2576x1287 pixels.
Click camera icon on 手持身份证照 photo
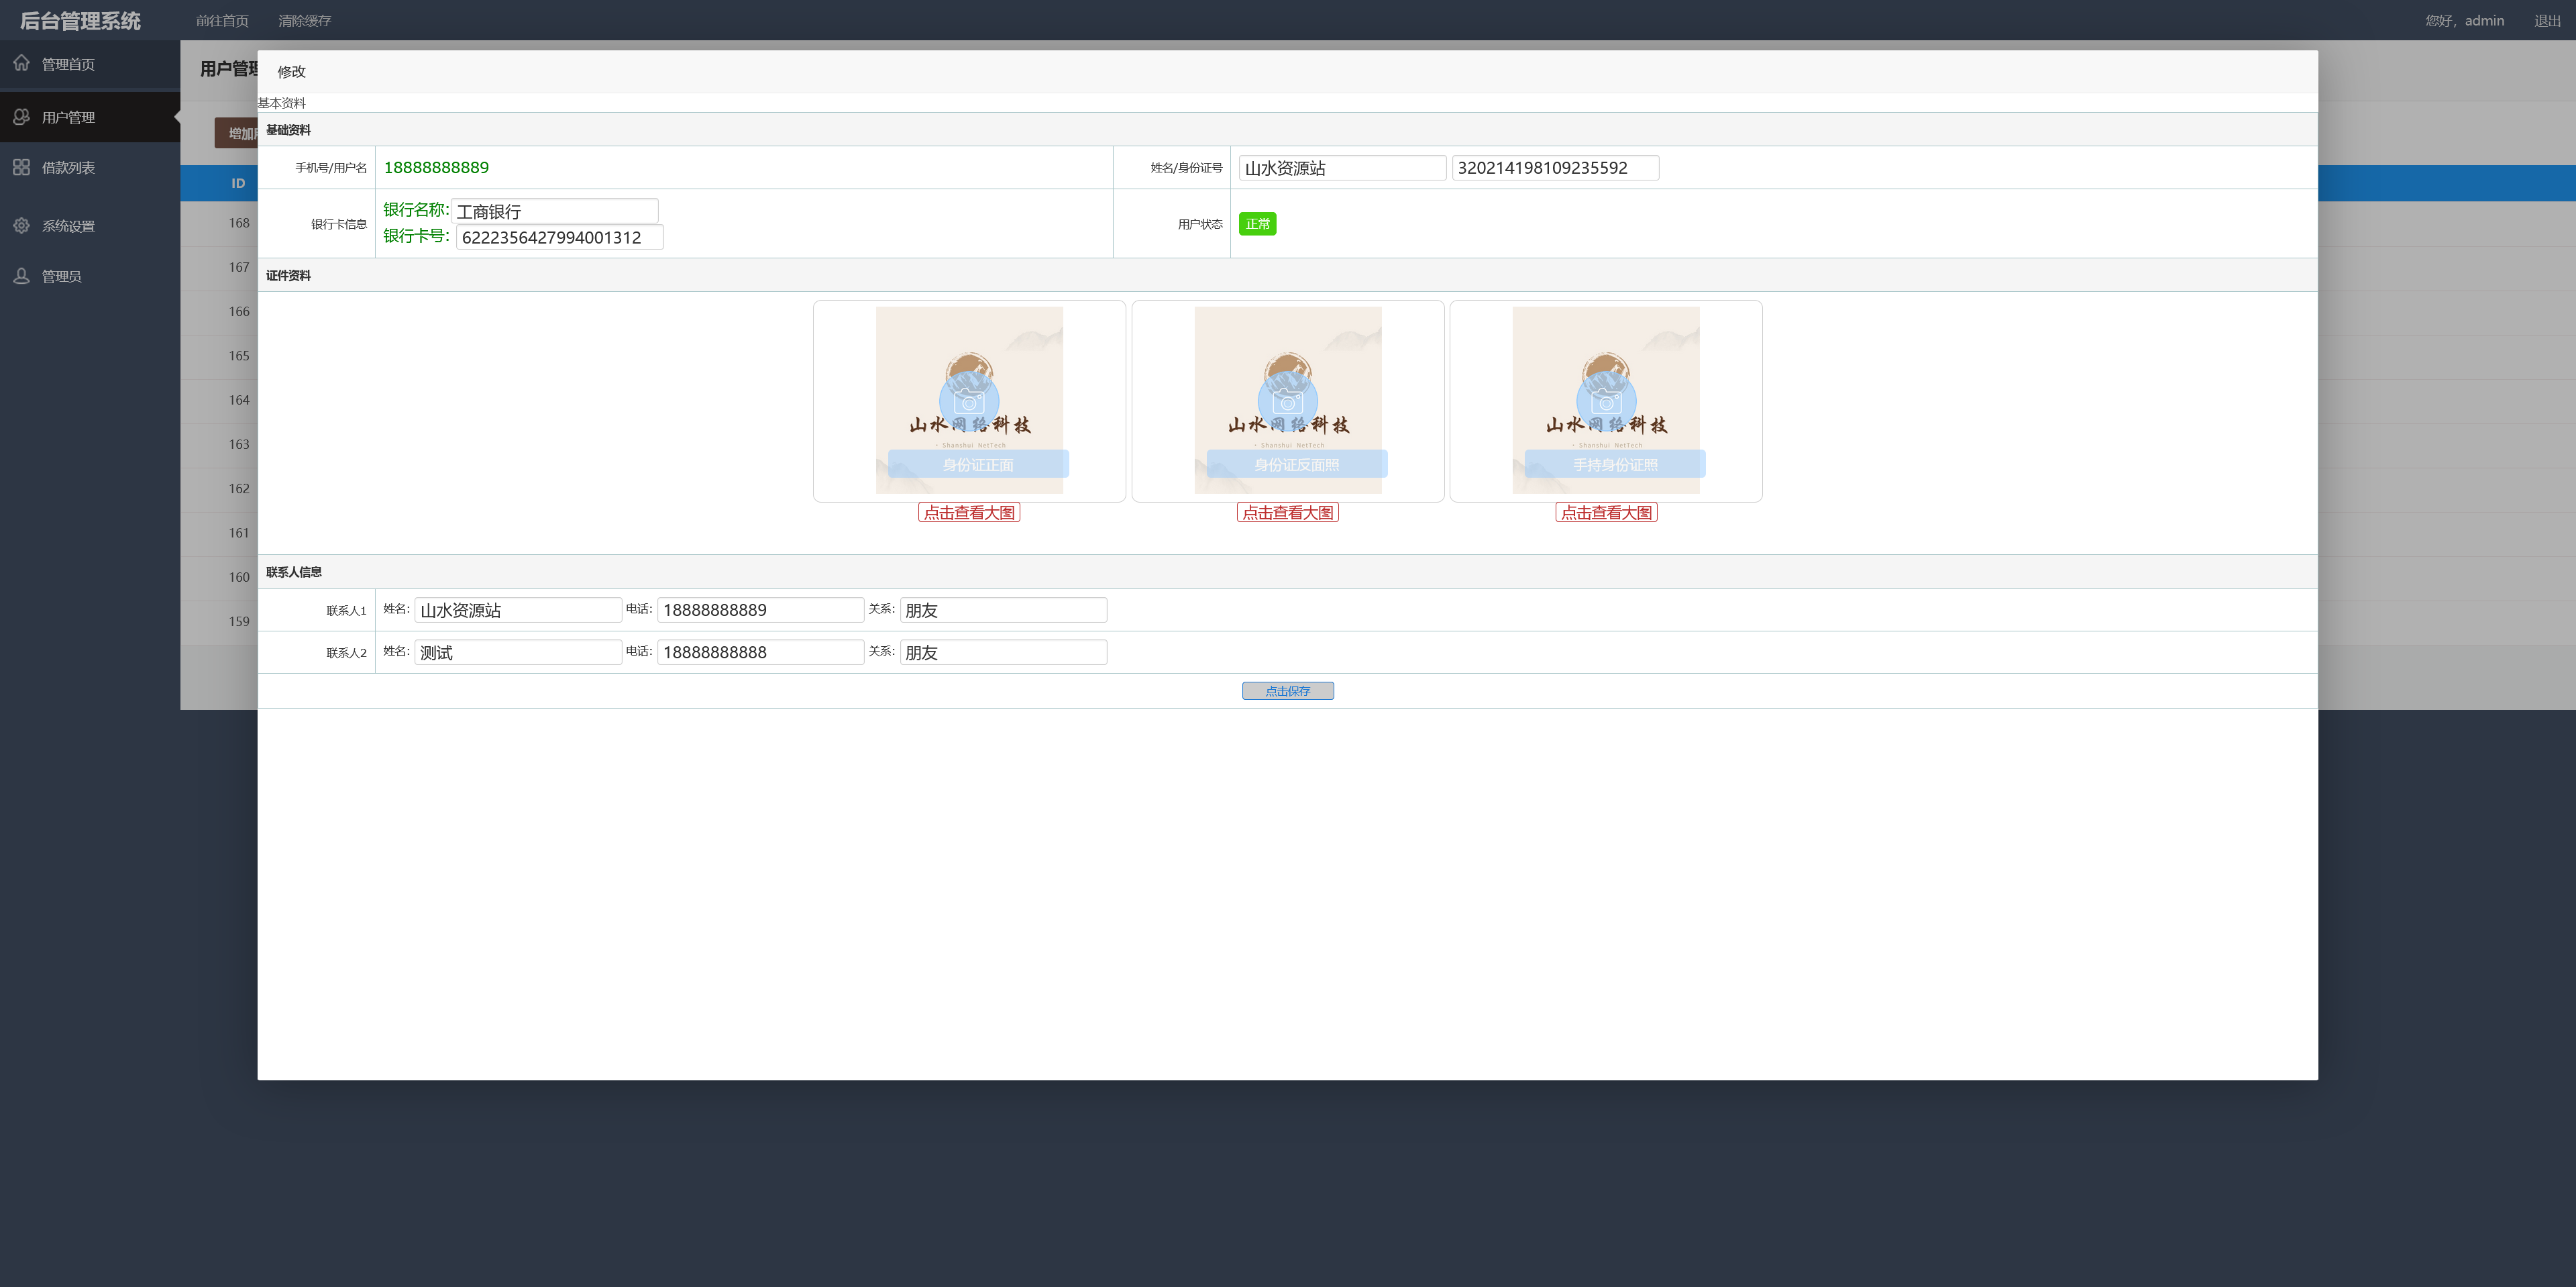[1605, 401]
